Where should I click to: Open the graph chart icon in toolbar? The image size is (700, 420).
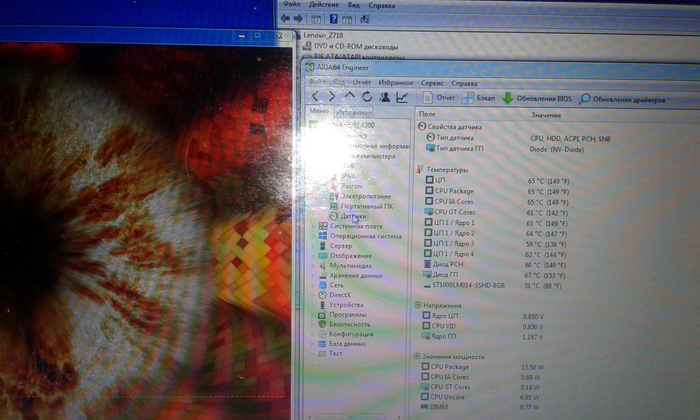(402, 97)
